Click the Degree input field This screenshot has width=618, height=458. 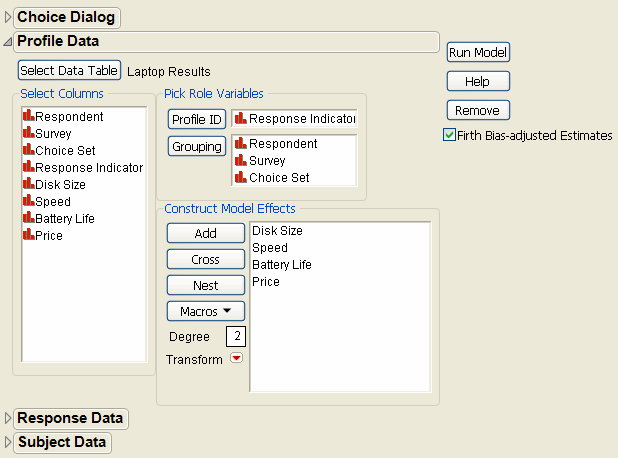[x=235, y=337]
